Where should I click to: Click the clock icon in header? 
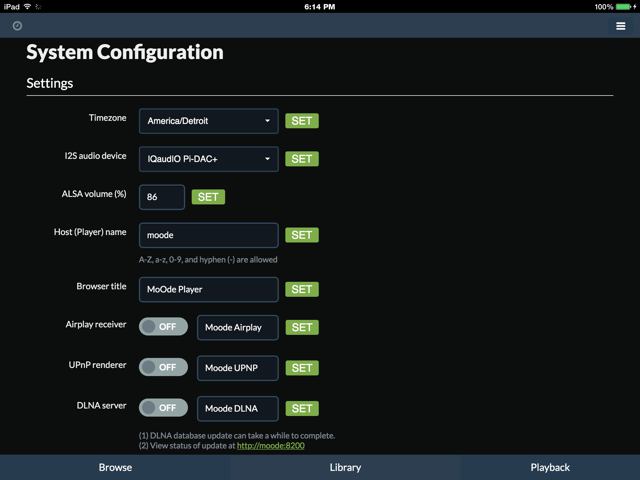pyautogui.click(x=17, y=26)
